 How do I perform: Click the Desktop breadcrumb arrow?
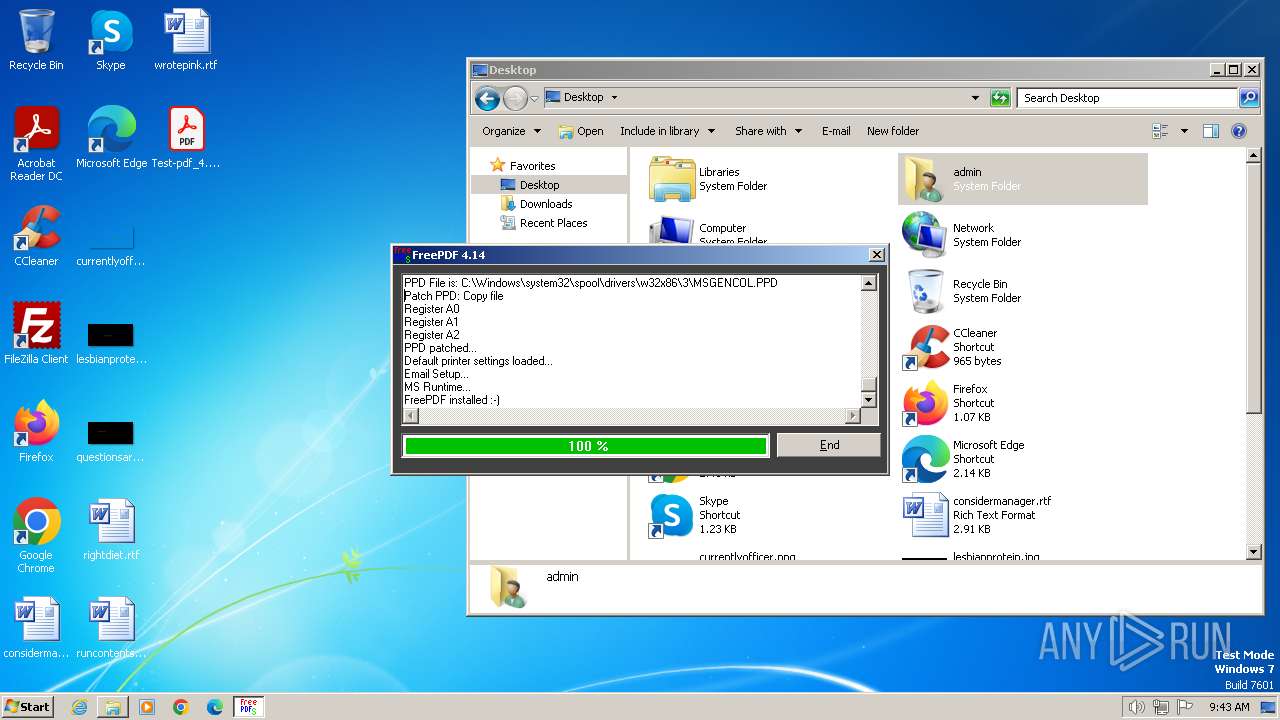pos(614,98)
